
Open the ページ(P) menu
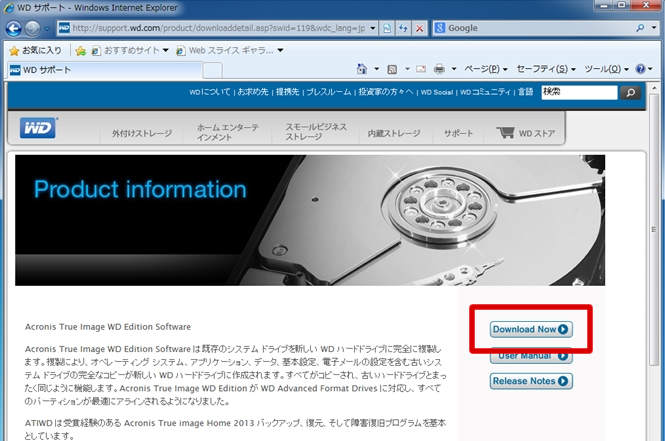(486, 69)
